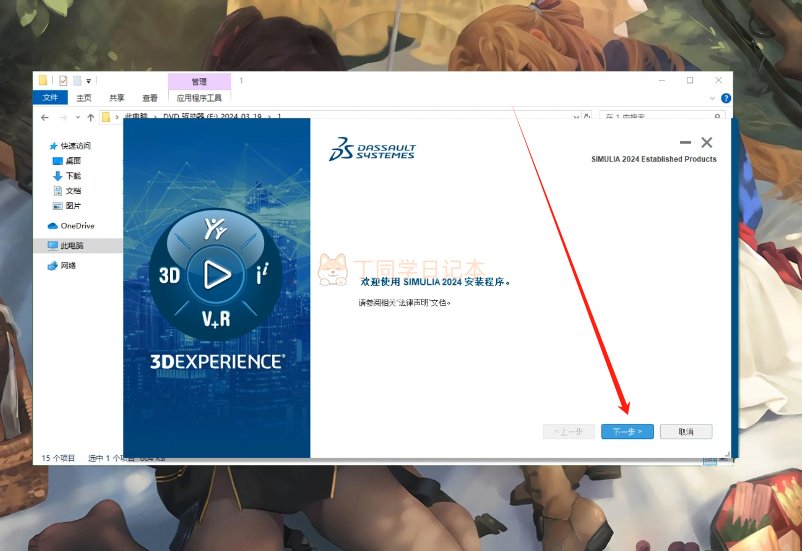Select 此电脑 in the navigation pane
802x551 pixels.
click(x=72, y=245)
